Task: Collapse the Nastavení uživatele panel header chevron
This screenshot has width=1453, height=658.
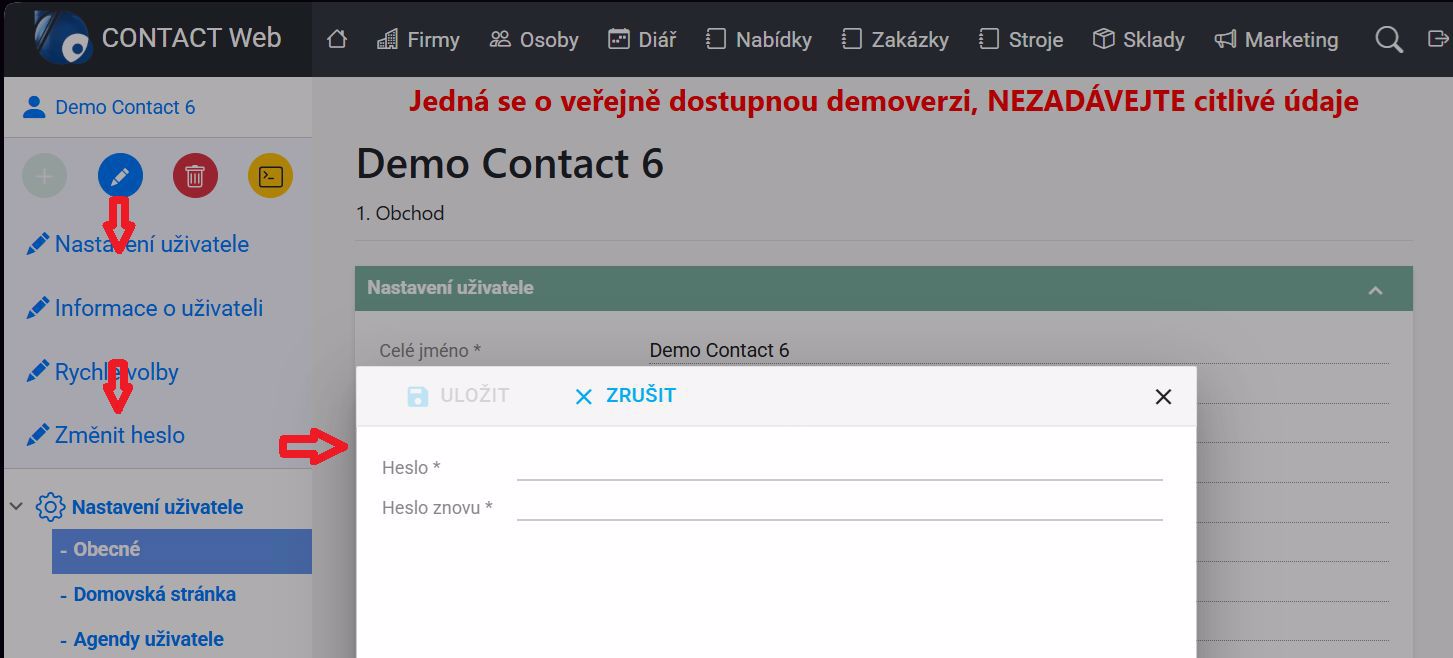Action: tap(1375, 290)
